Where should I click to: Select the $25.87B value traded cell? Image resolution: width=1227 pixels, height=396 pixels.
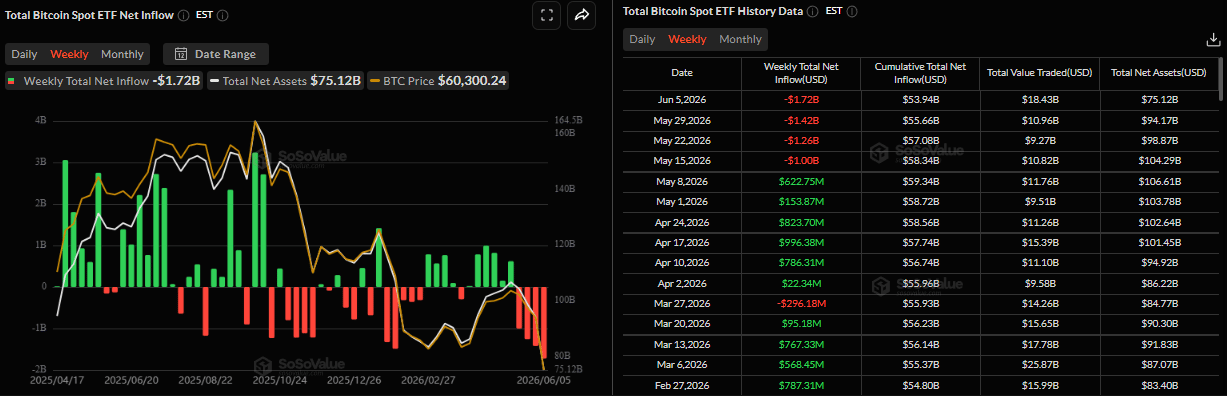click(x=1039, y=365)
